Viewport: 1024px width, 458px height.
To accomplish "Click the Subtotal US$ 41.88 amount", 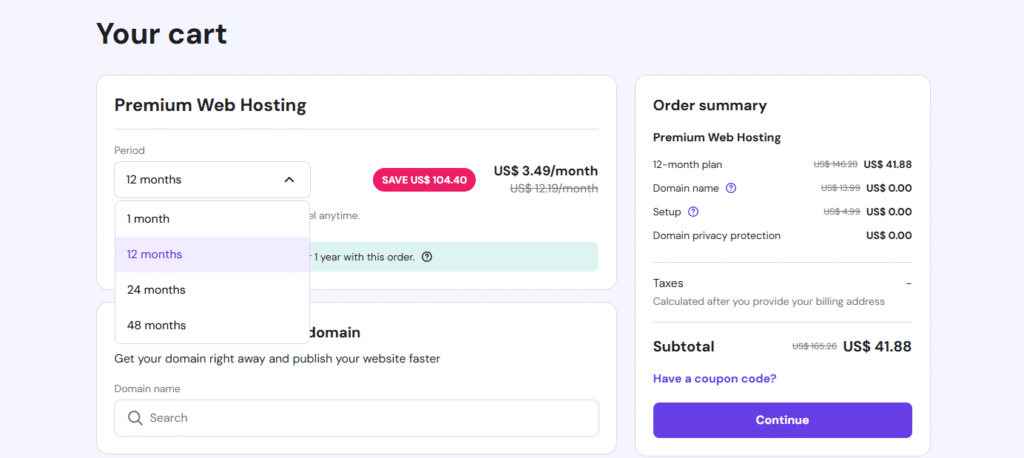I will 877,347.
